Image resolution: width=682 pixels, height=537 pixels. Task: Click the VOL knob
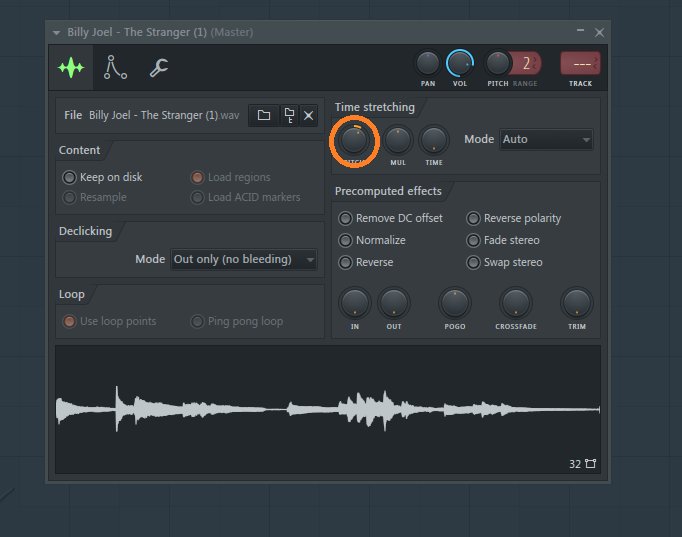click(459, 63)
